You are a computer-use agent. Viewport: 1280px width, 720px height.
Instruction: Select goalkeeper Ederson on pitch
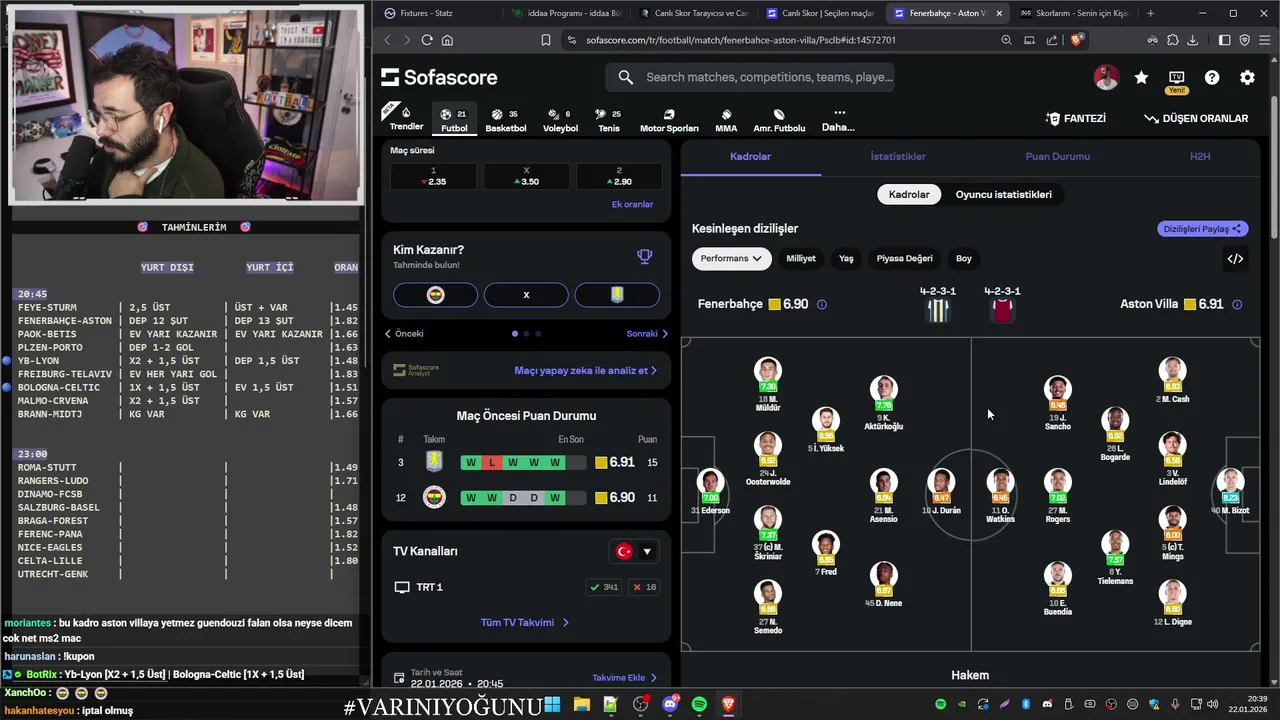[710, 492]
